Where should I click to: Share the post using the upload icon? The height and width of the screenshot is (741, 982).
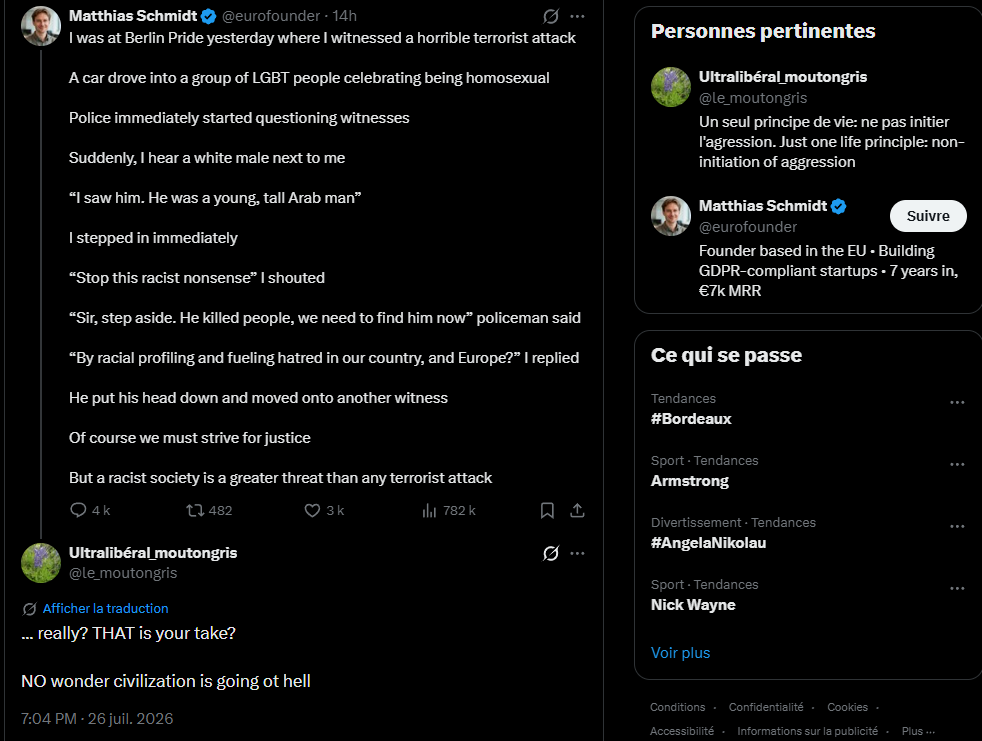coord(577,510)
